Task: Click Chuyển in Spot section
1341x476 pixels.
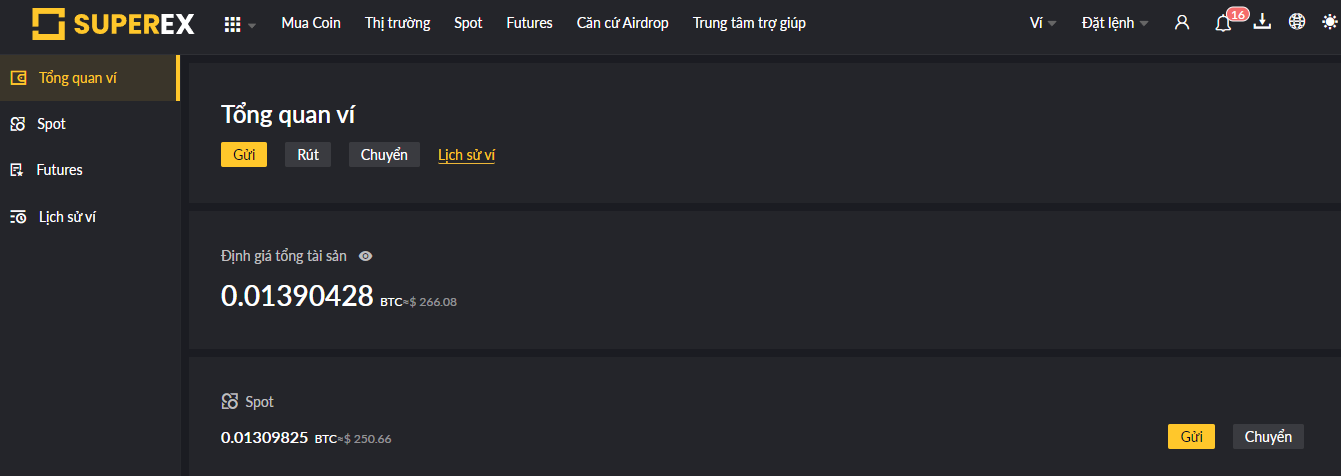Action: coord(1268,437)
